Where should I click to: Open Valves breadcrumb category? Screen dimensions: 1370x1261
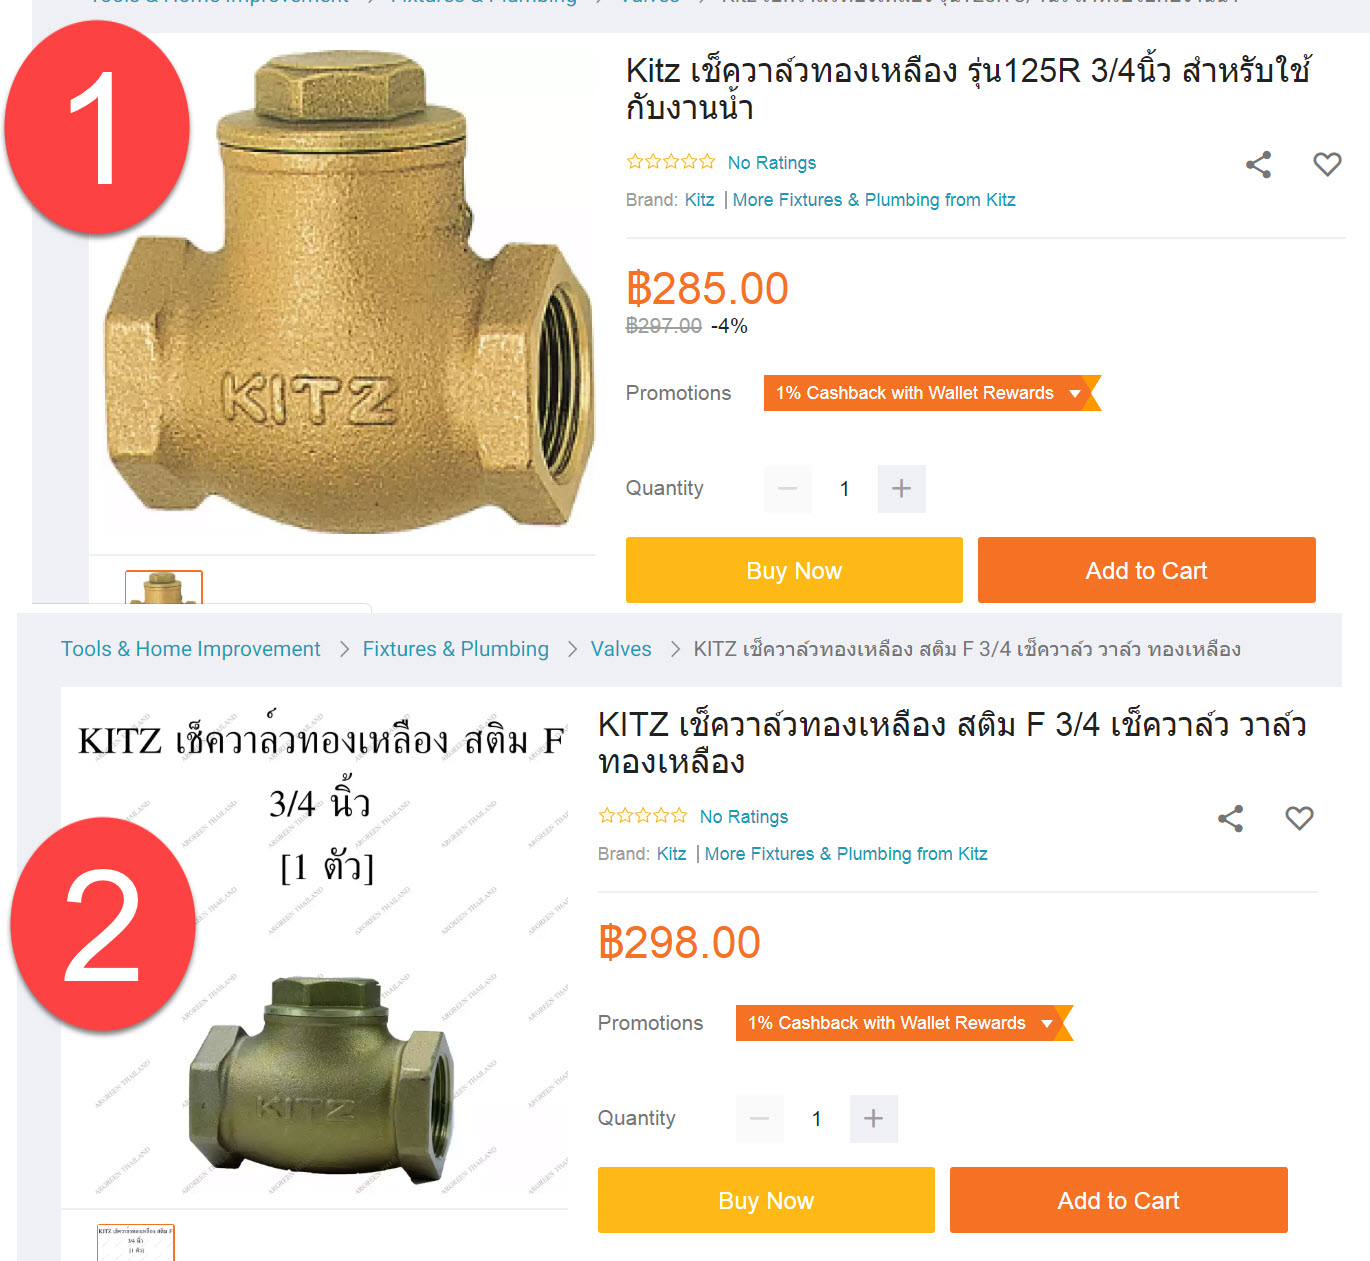pos(621,649)
